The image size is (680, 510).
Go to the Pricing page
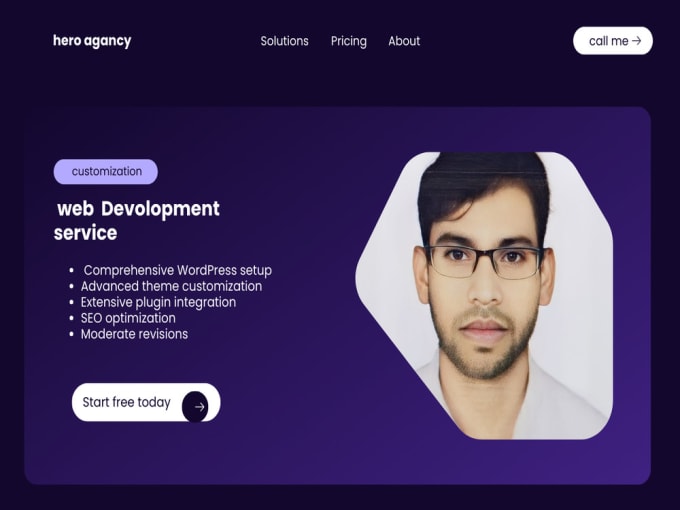349,41
